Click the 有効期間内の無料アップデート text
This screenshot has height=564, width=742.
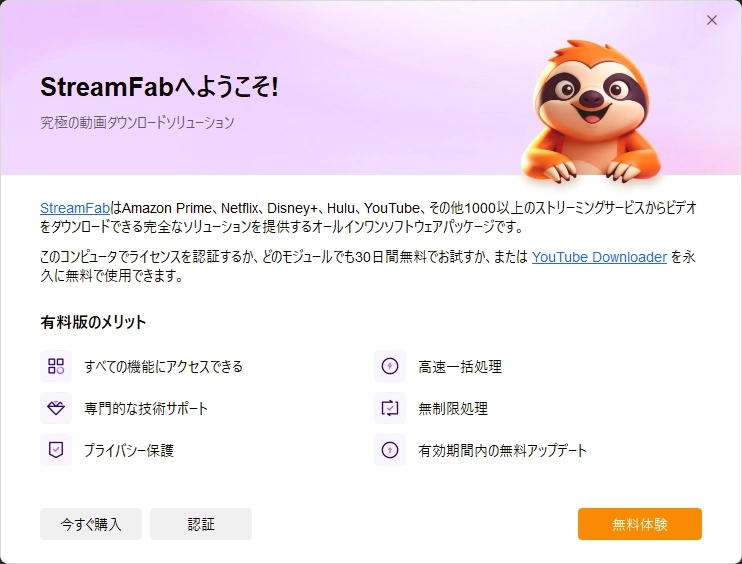tap(503, 450)
